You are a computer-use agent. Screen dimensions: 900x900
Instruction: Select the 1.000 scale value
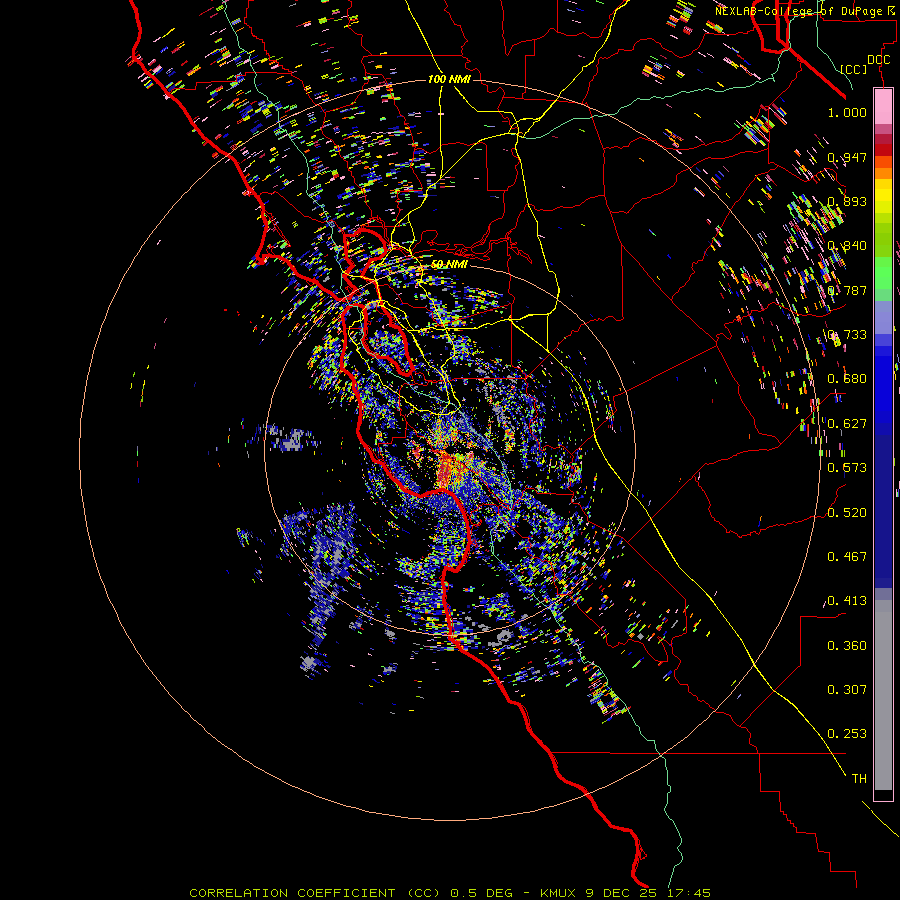[x=847, y=112]
